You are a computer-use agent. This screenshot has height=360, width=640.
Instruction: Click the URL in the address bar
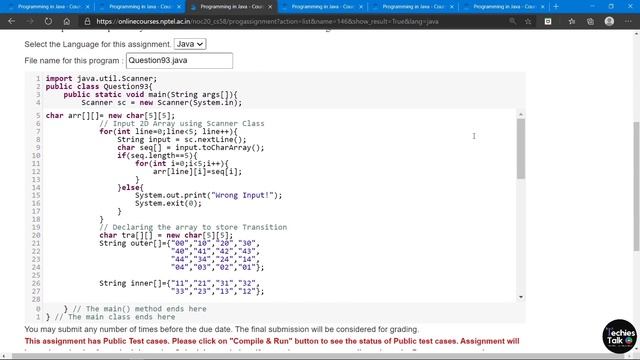267,21
